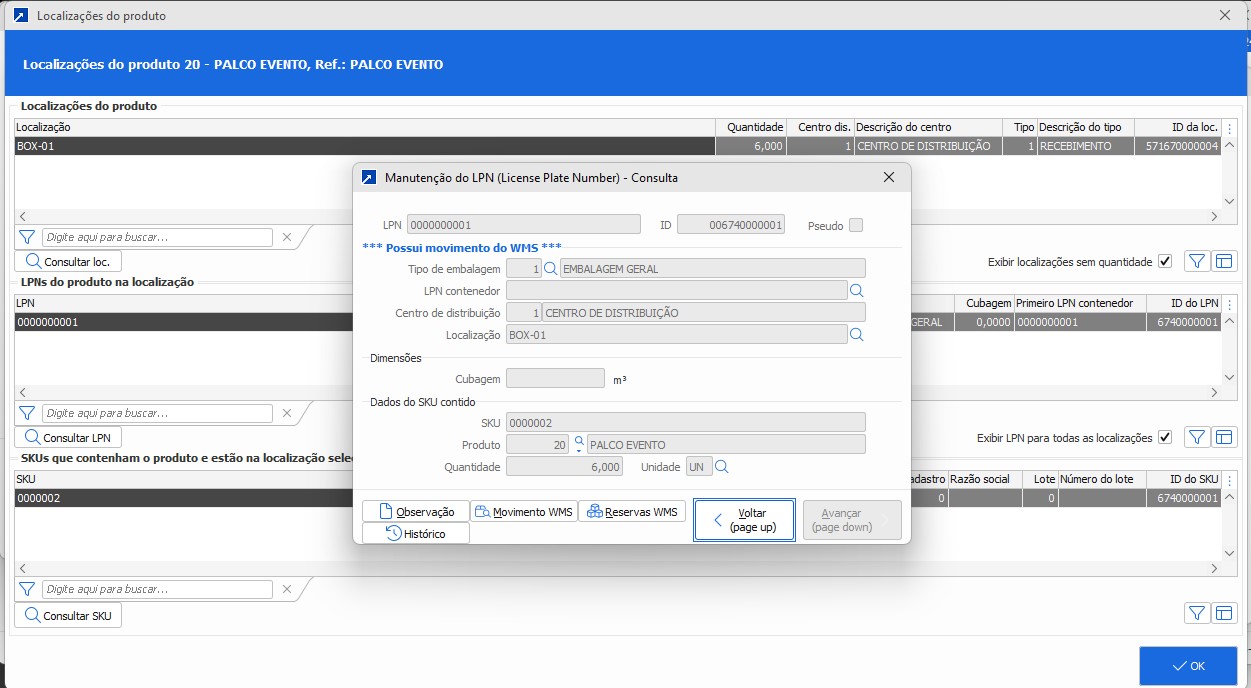Click search icon beside Localização BOX-01 field
This screenshot has width=1251, height=688.
(x=856, y=335)
